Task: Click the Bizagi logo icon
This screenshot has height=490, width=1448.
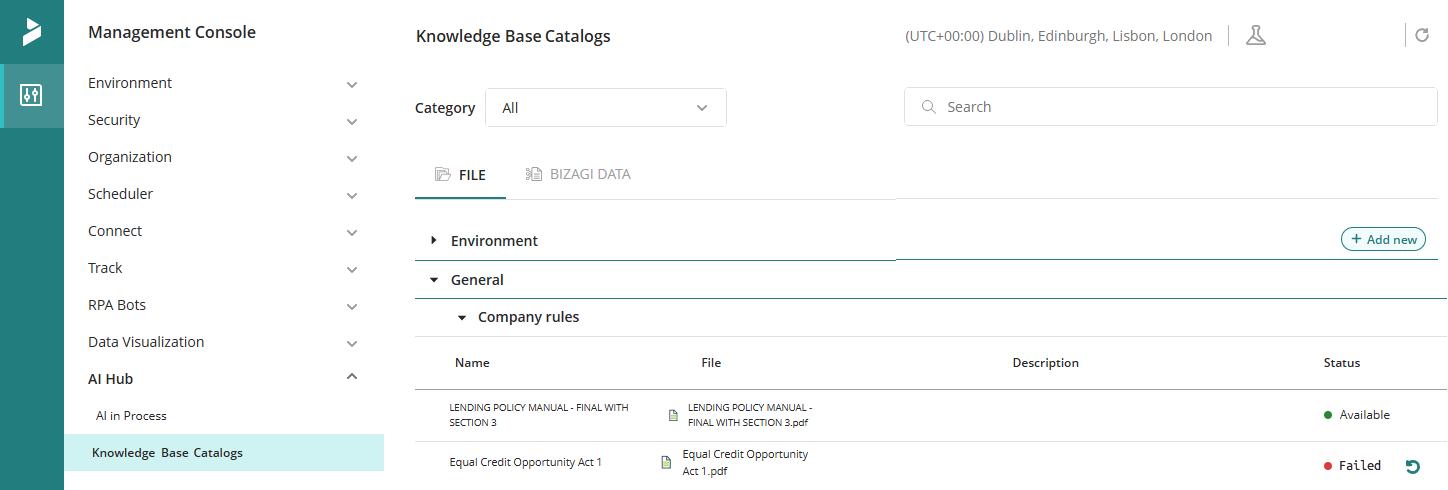Action: click(x=32, y=32)
